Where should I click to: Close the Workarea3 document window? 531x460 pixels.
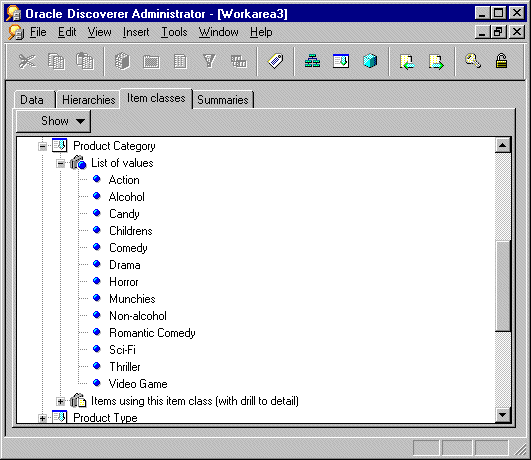tap(517, 32)
